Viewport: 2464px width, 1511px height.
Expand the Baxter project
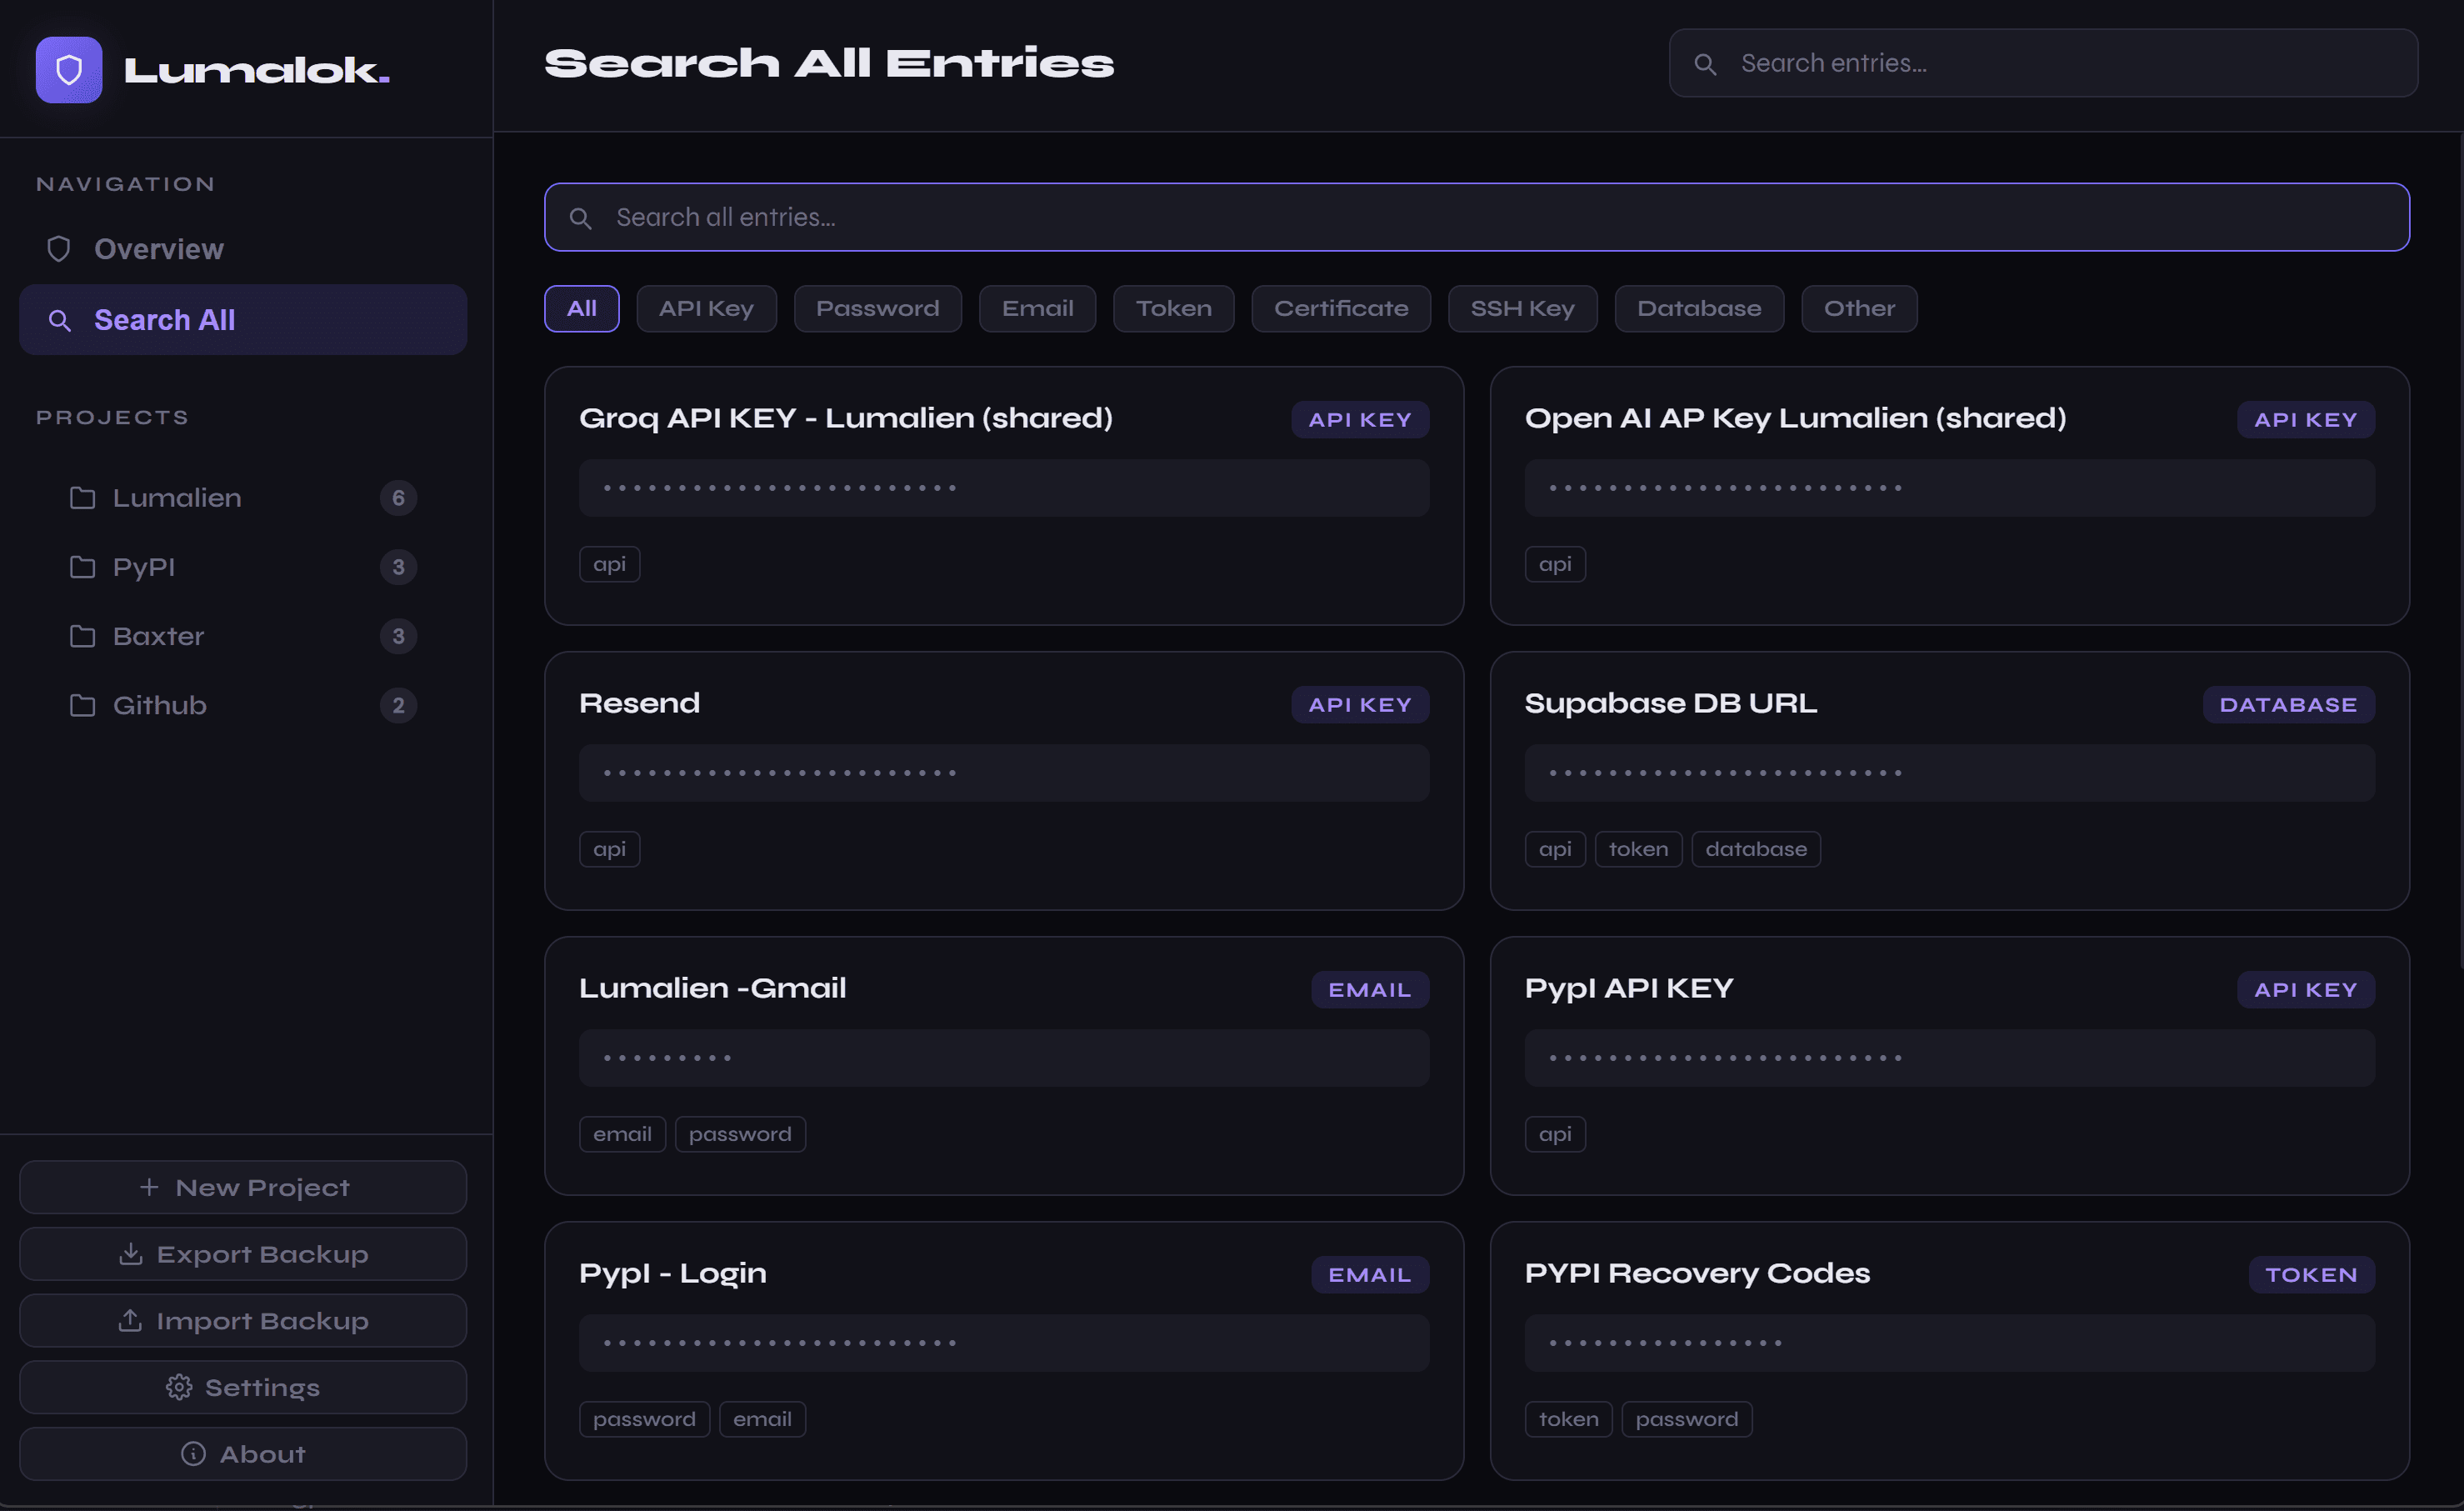158,636
